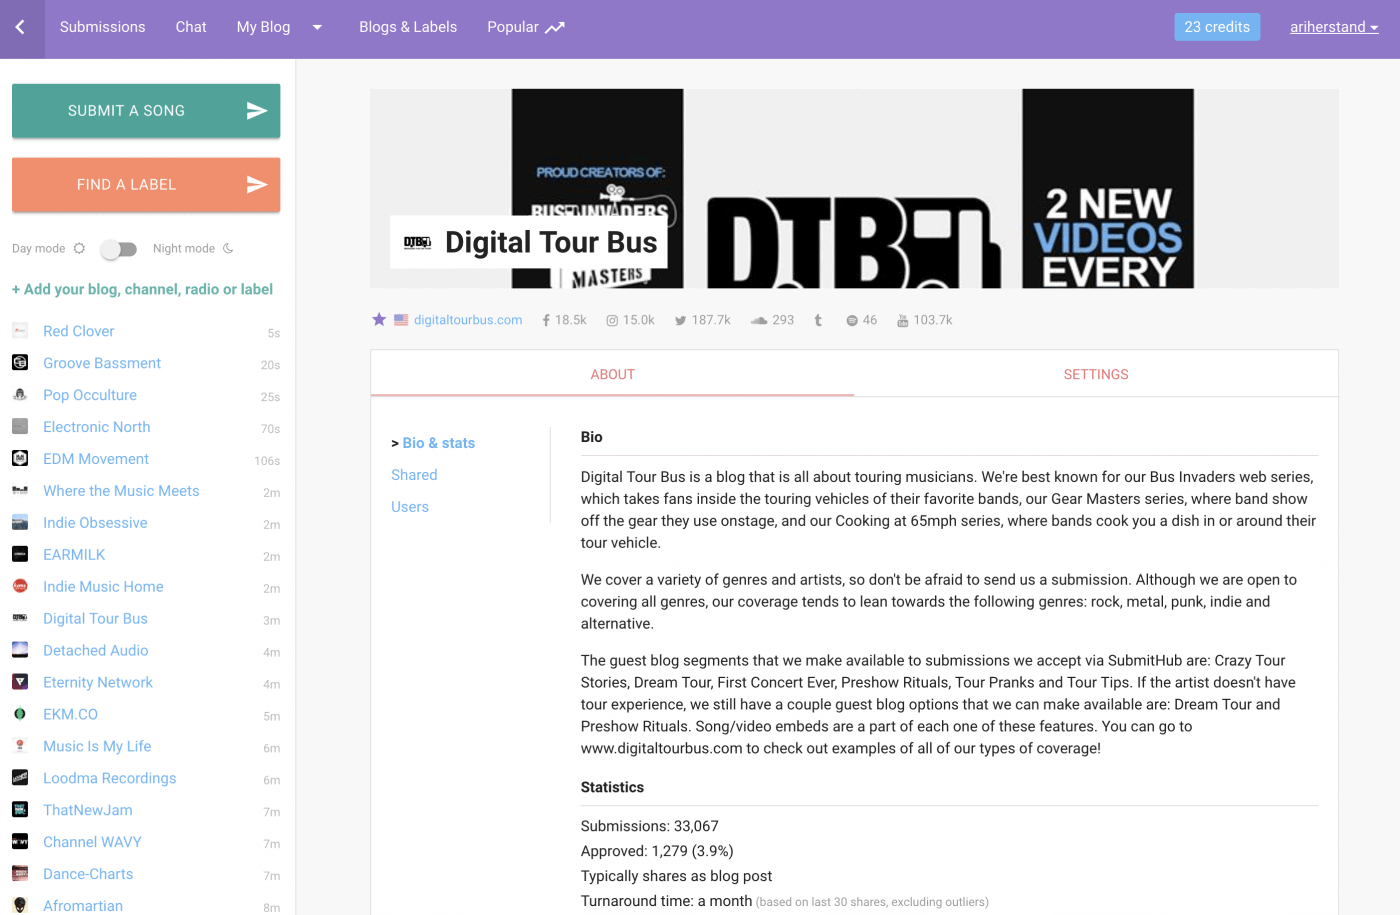Screen dimensions: 1400x915
Task: Click the Turnaround time: a month text
Action: pos(666,901)
